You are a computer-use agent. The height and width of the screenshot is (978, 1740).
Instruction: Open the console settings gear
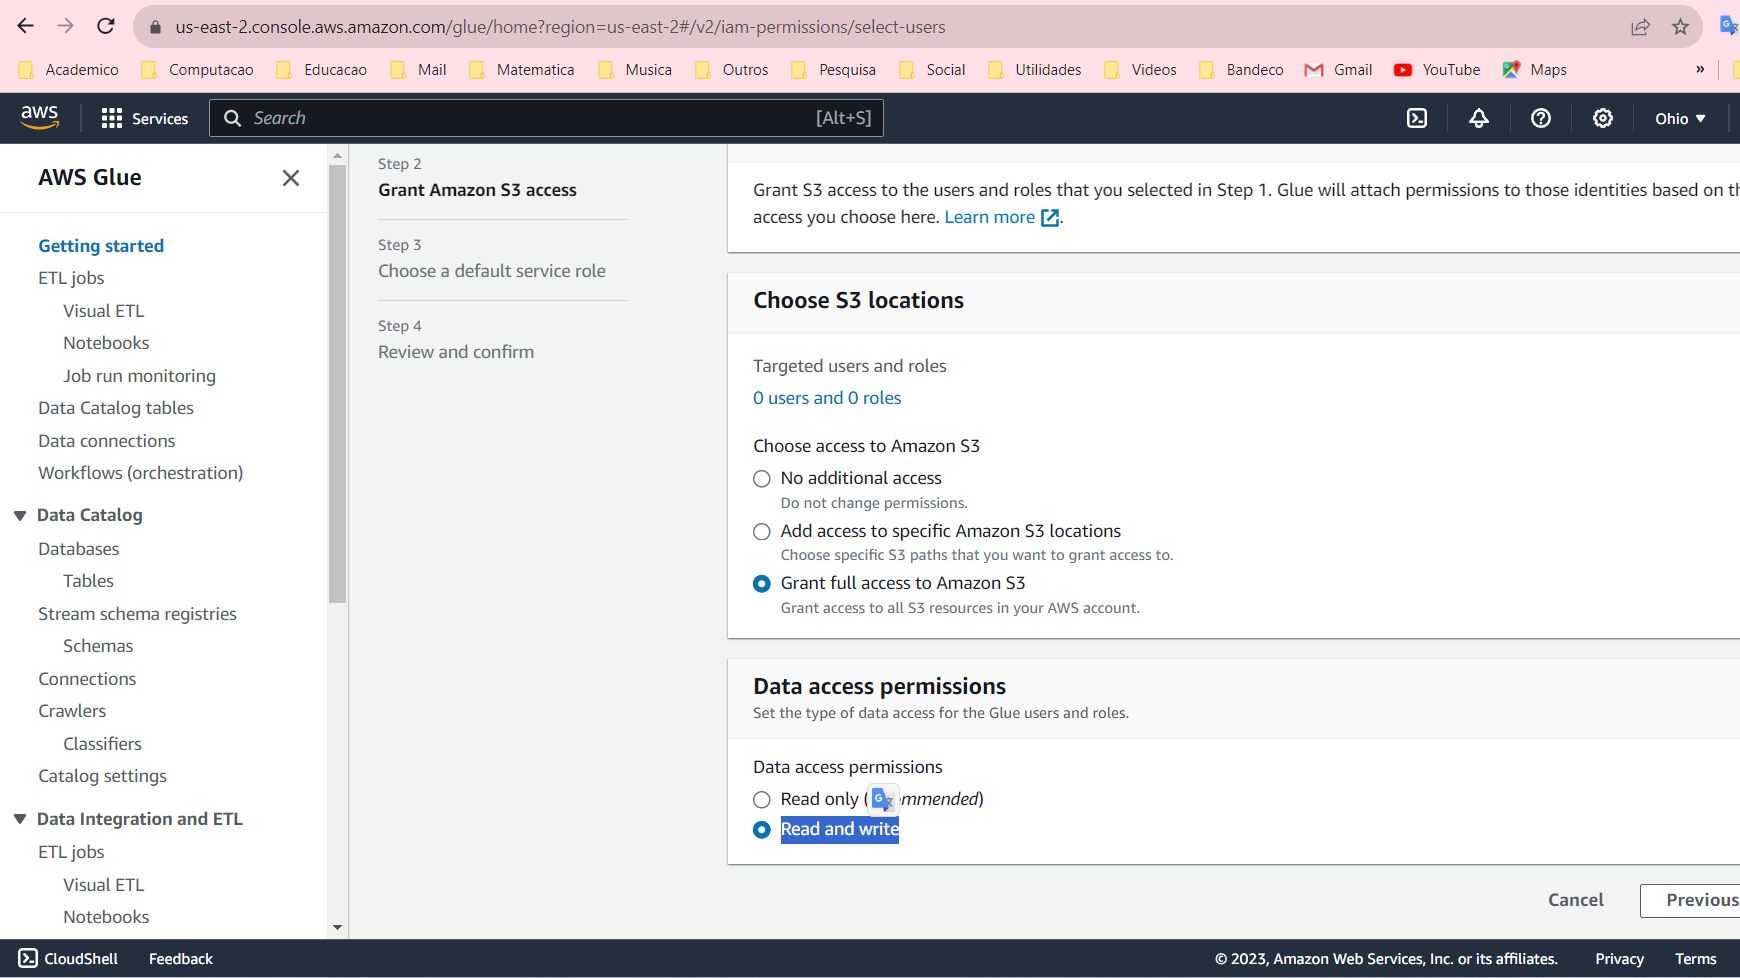[1602, 118]
